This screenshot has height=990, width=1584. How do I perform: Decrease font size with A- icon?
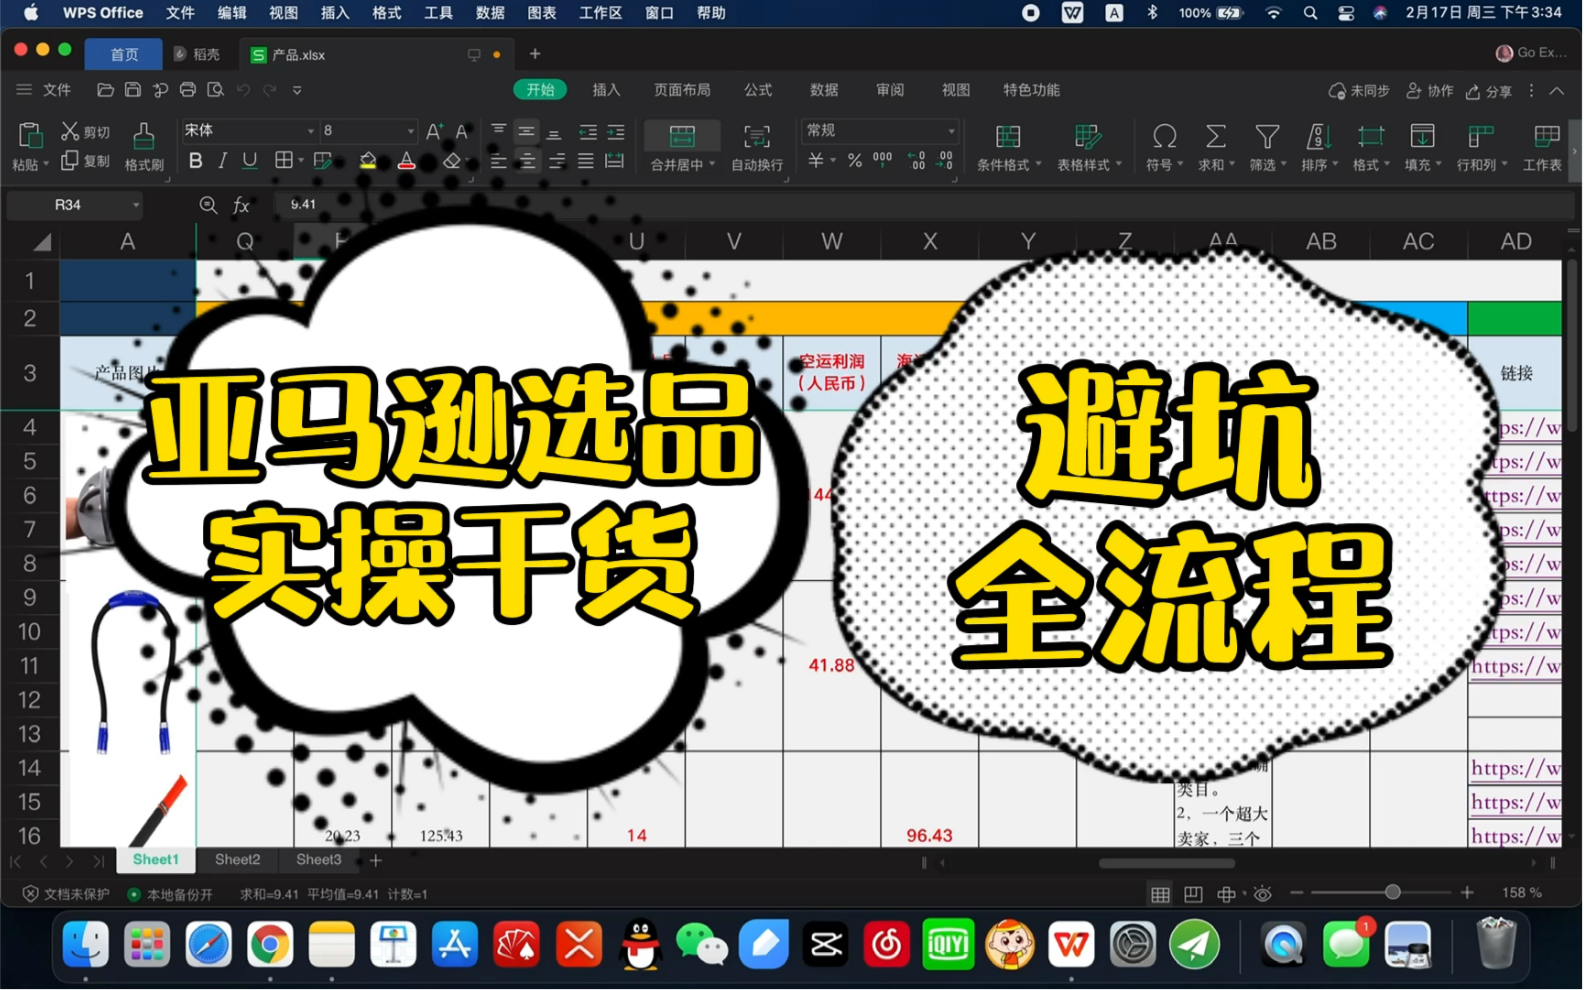coord(462,131)
